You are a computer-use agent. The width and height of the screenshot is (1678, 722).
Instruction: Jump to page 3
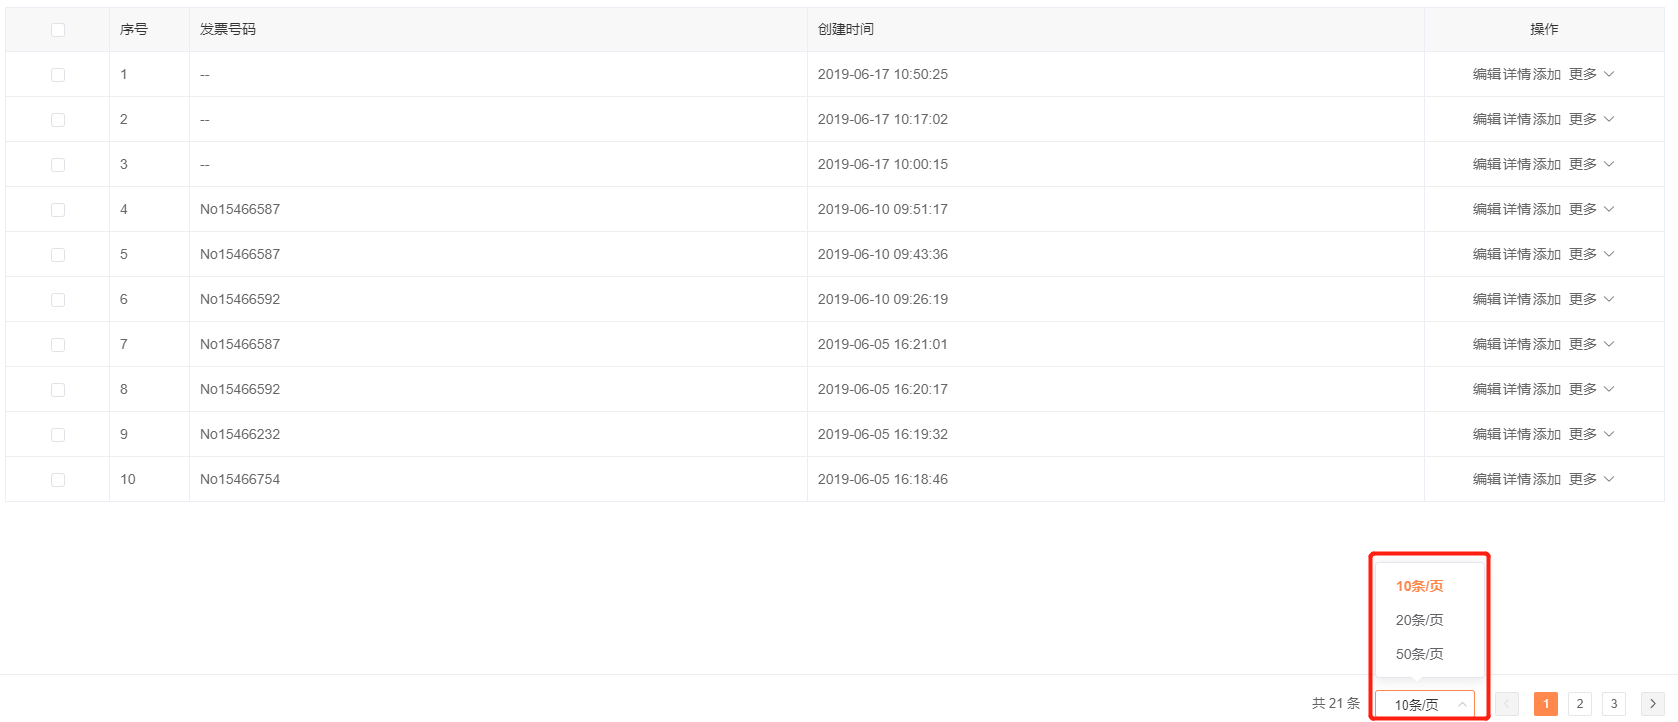[1614, 704]
